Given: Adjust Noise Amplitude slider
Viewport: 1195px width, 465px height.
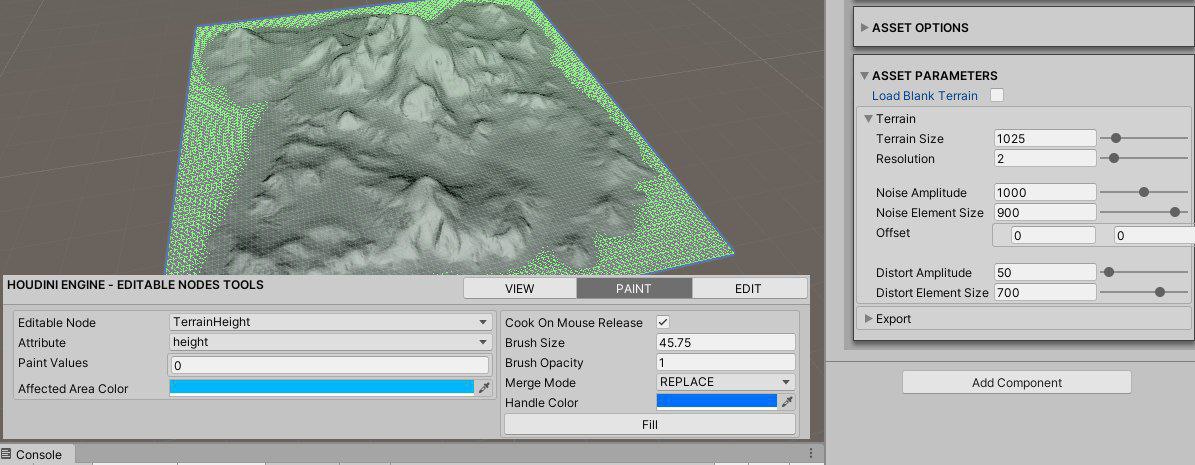Looking at the screenshot, I should coord(1143,193).
